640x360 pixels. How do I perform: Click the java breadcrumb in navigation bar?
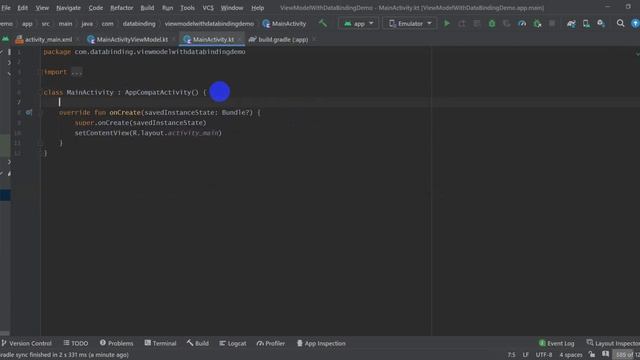[x=87, y=24]
